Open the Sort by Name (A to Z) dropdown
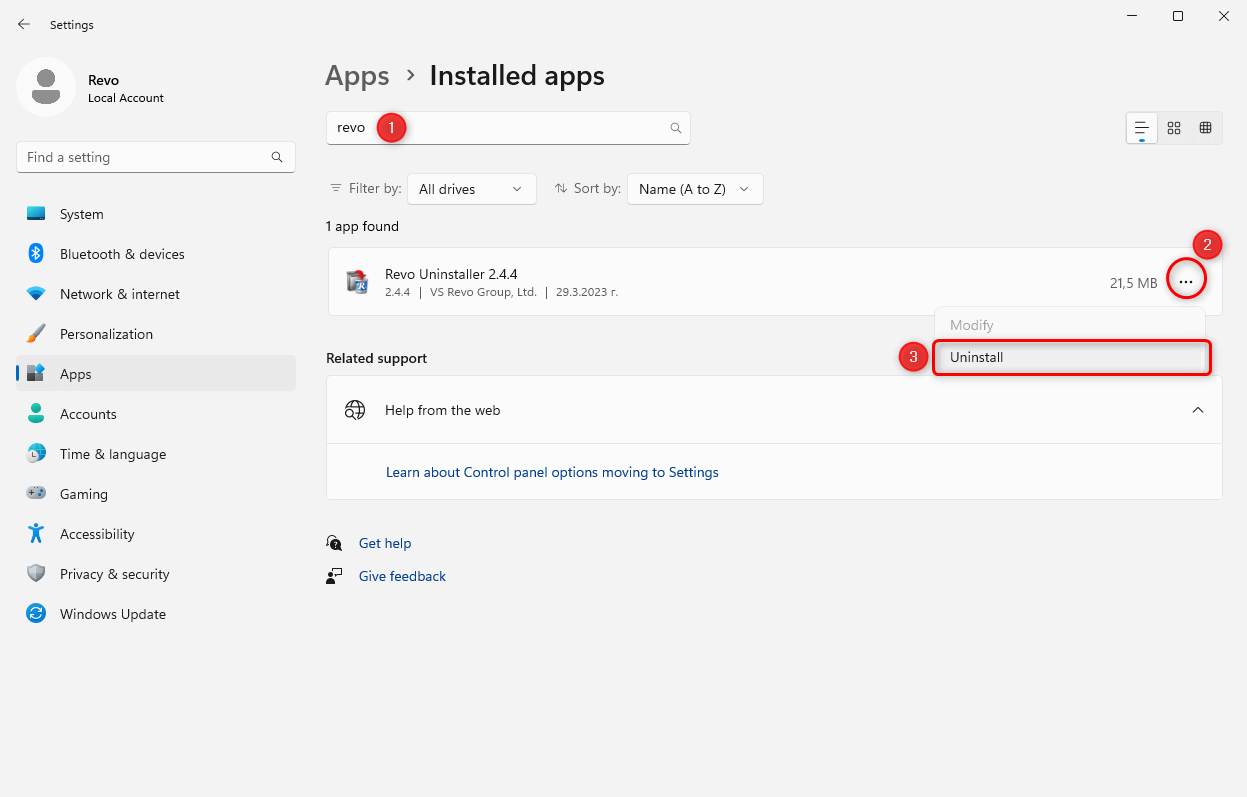 click(x=695, y=189)
